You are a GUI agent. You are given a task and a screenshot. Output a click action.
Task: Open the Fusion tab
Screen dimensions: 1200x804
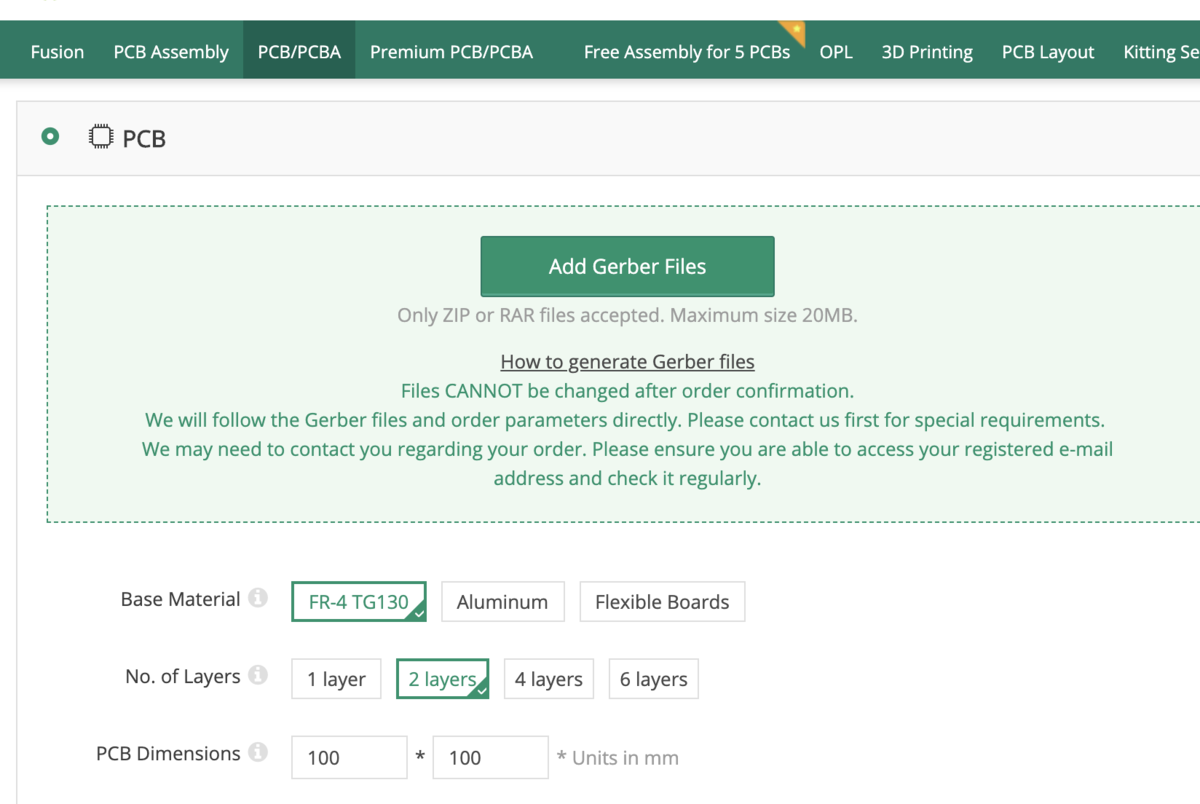click(x=57, y=52)
